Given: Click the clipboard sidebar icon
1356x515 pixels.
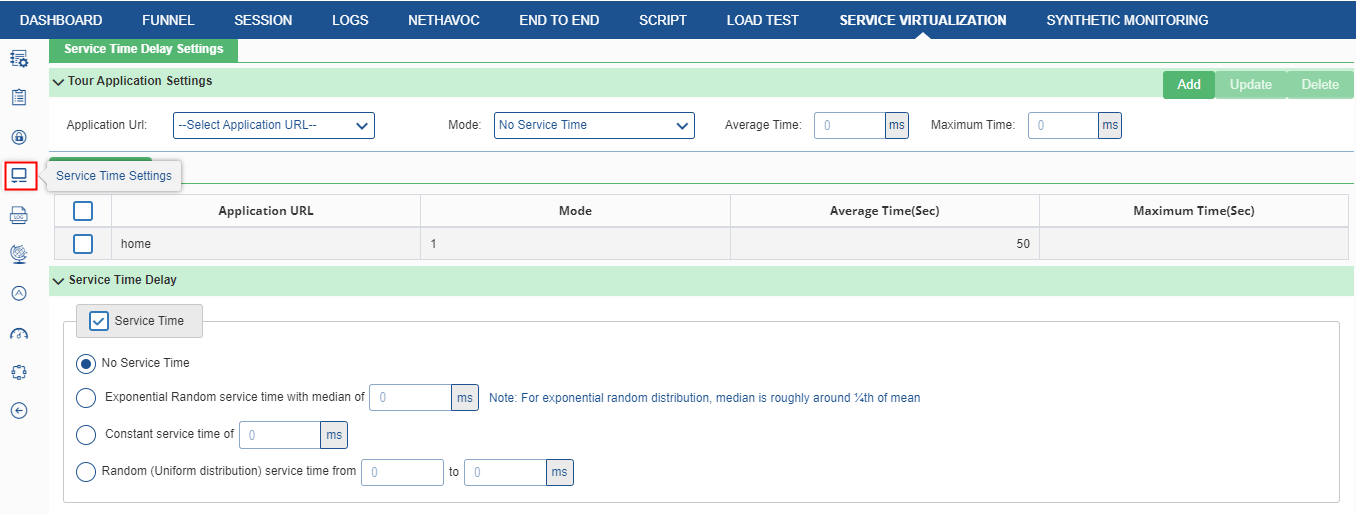Looking at the screenshot, I should 18,98.
